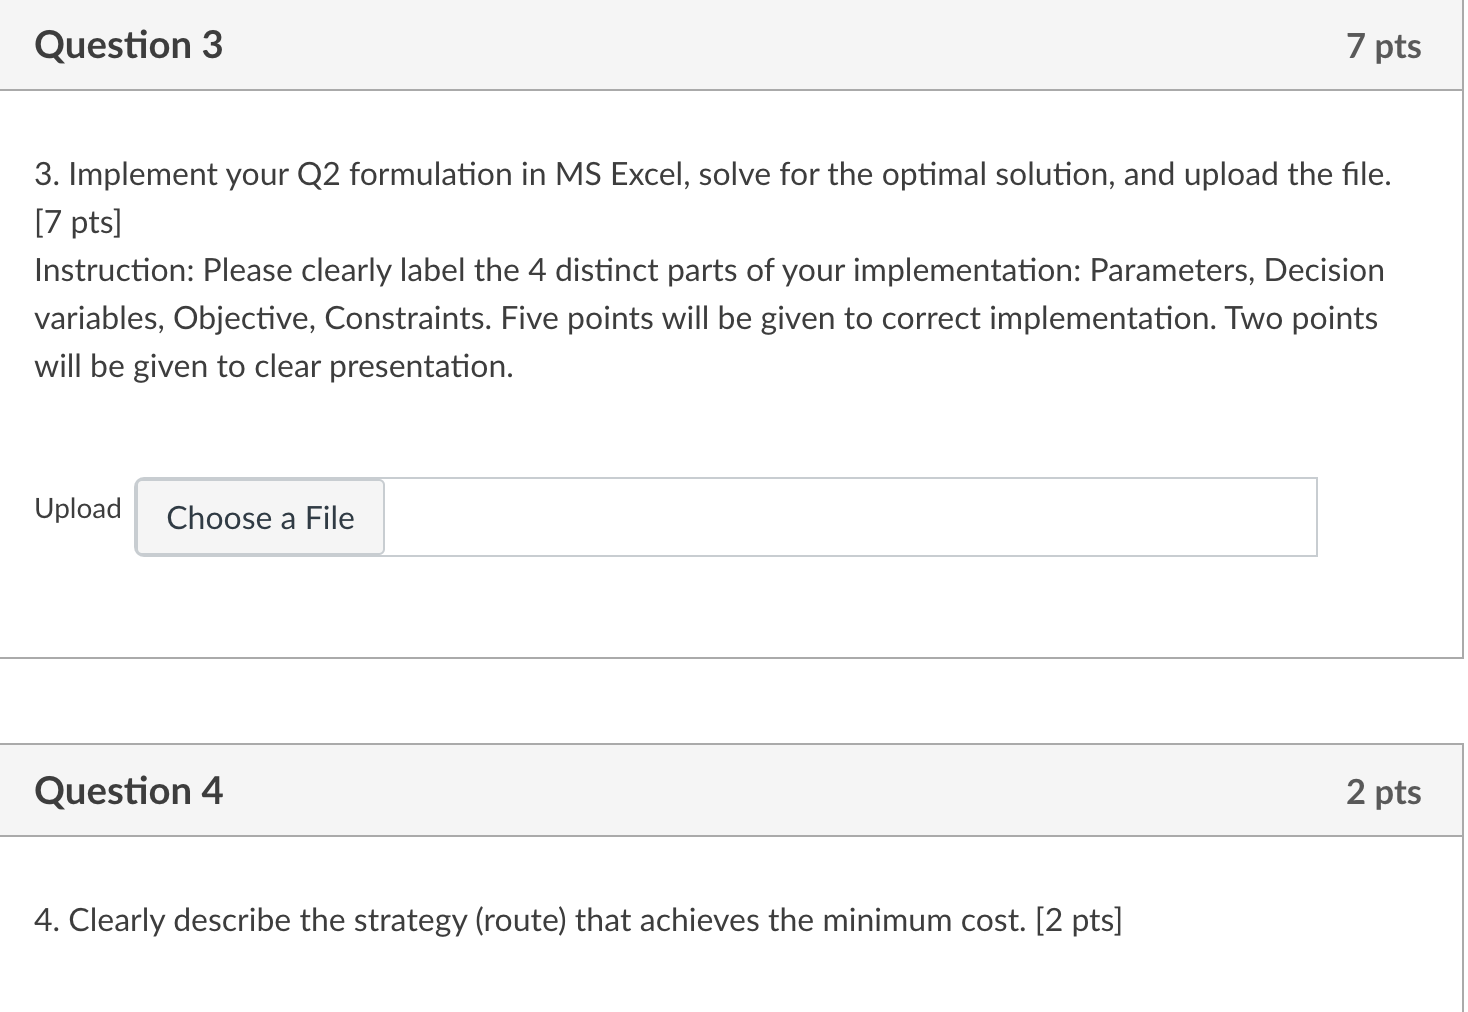Click the Upload label
Screen dimensions: 1468x1012
78,509
